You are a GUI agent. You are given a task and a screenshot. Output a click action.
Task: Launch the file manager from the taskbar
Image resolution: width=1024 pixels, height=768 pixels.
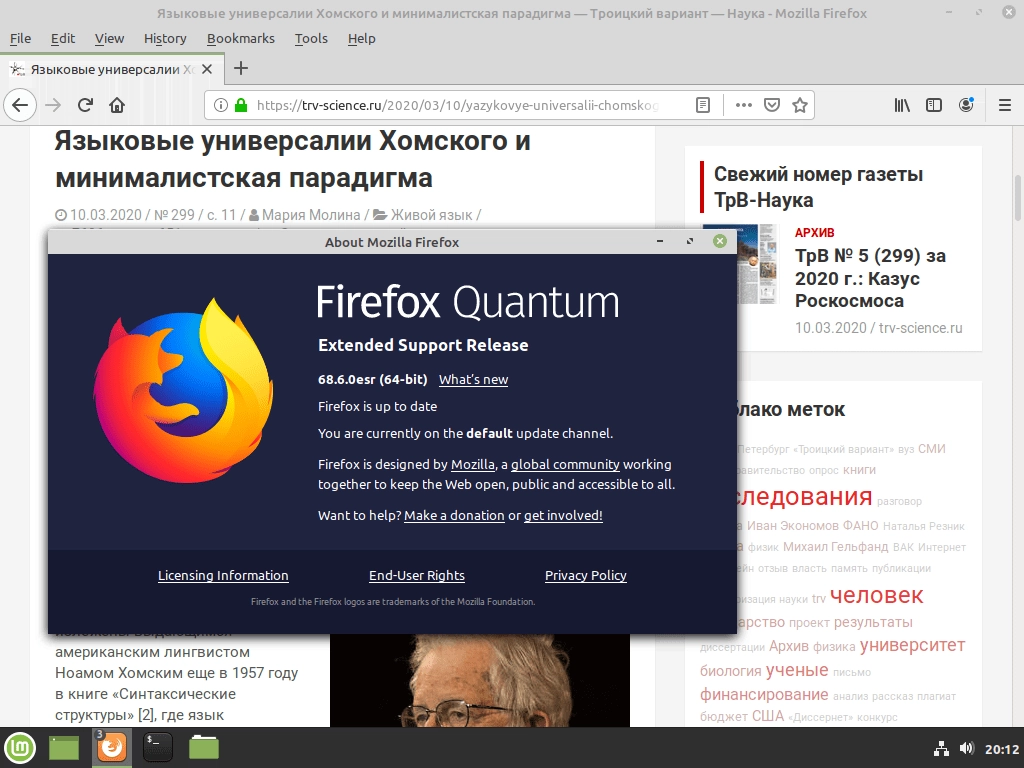pyautogui.click(x=203, y=747)
